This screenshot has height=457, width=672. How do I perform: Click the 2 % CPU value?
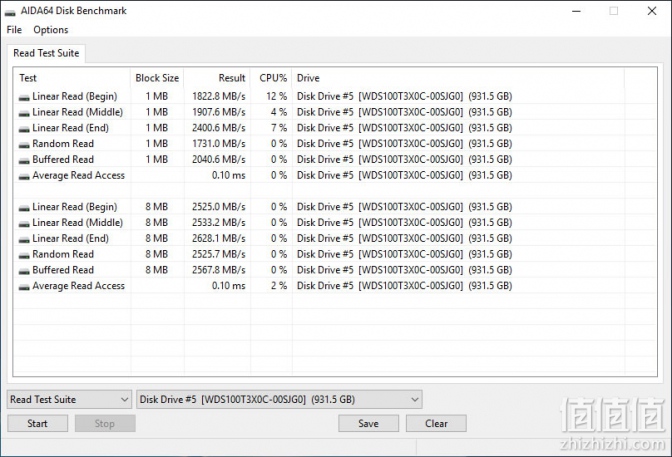click(x=279, y=286)
